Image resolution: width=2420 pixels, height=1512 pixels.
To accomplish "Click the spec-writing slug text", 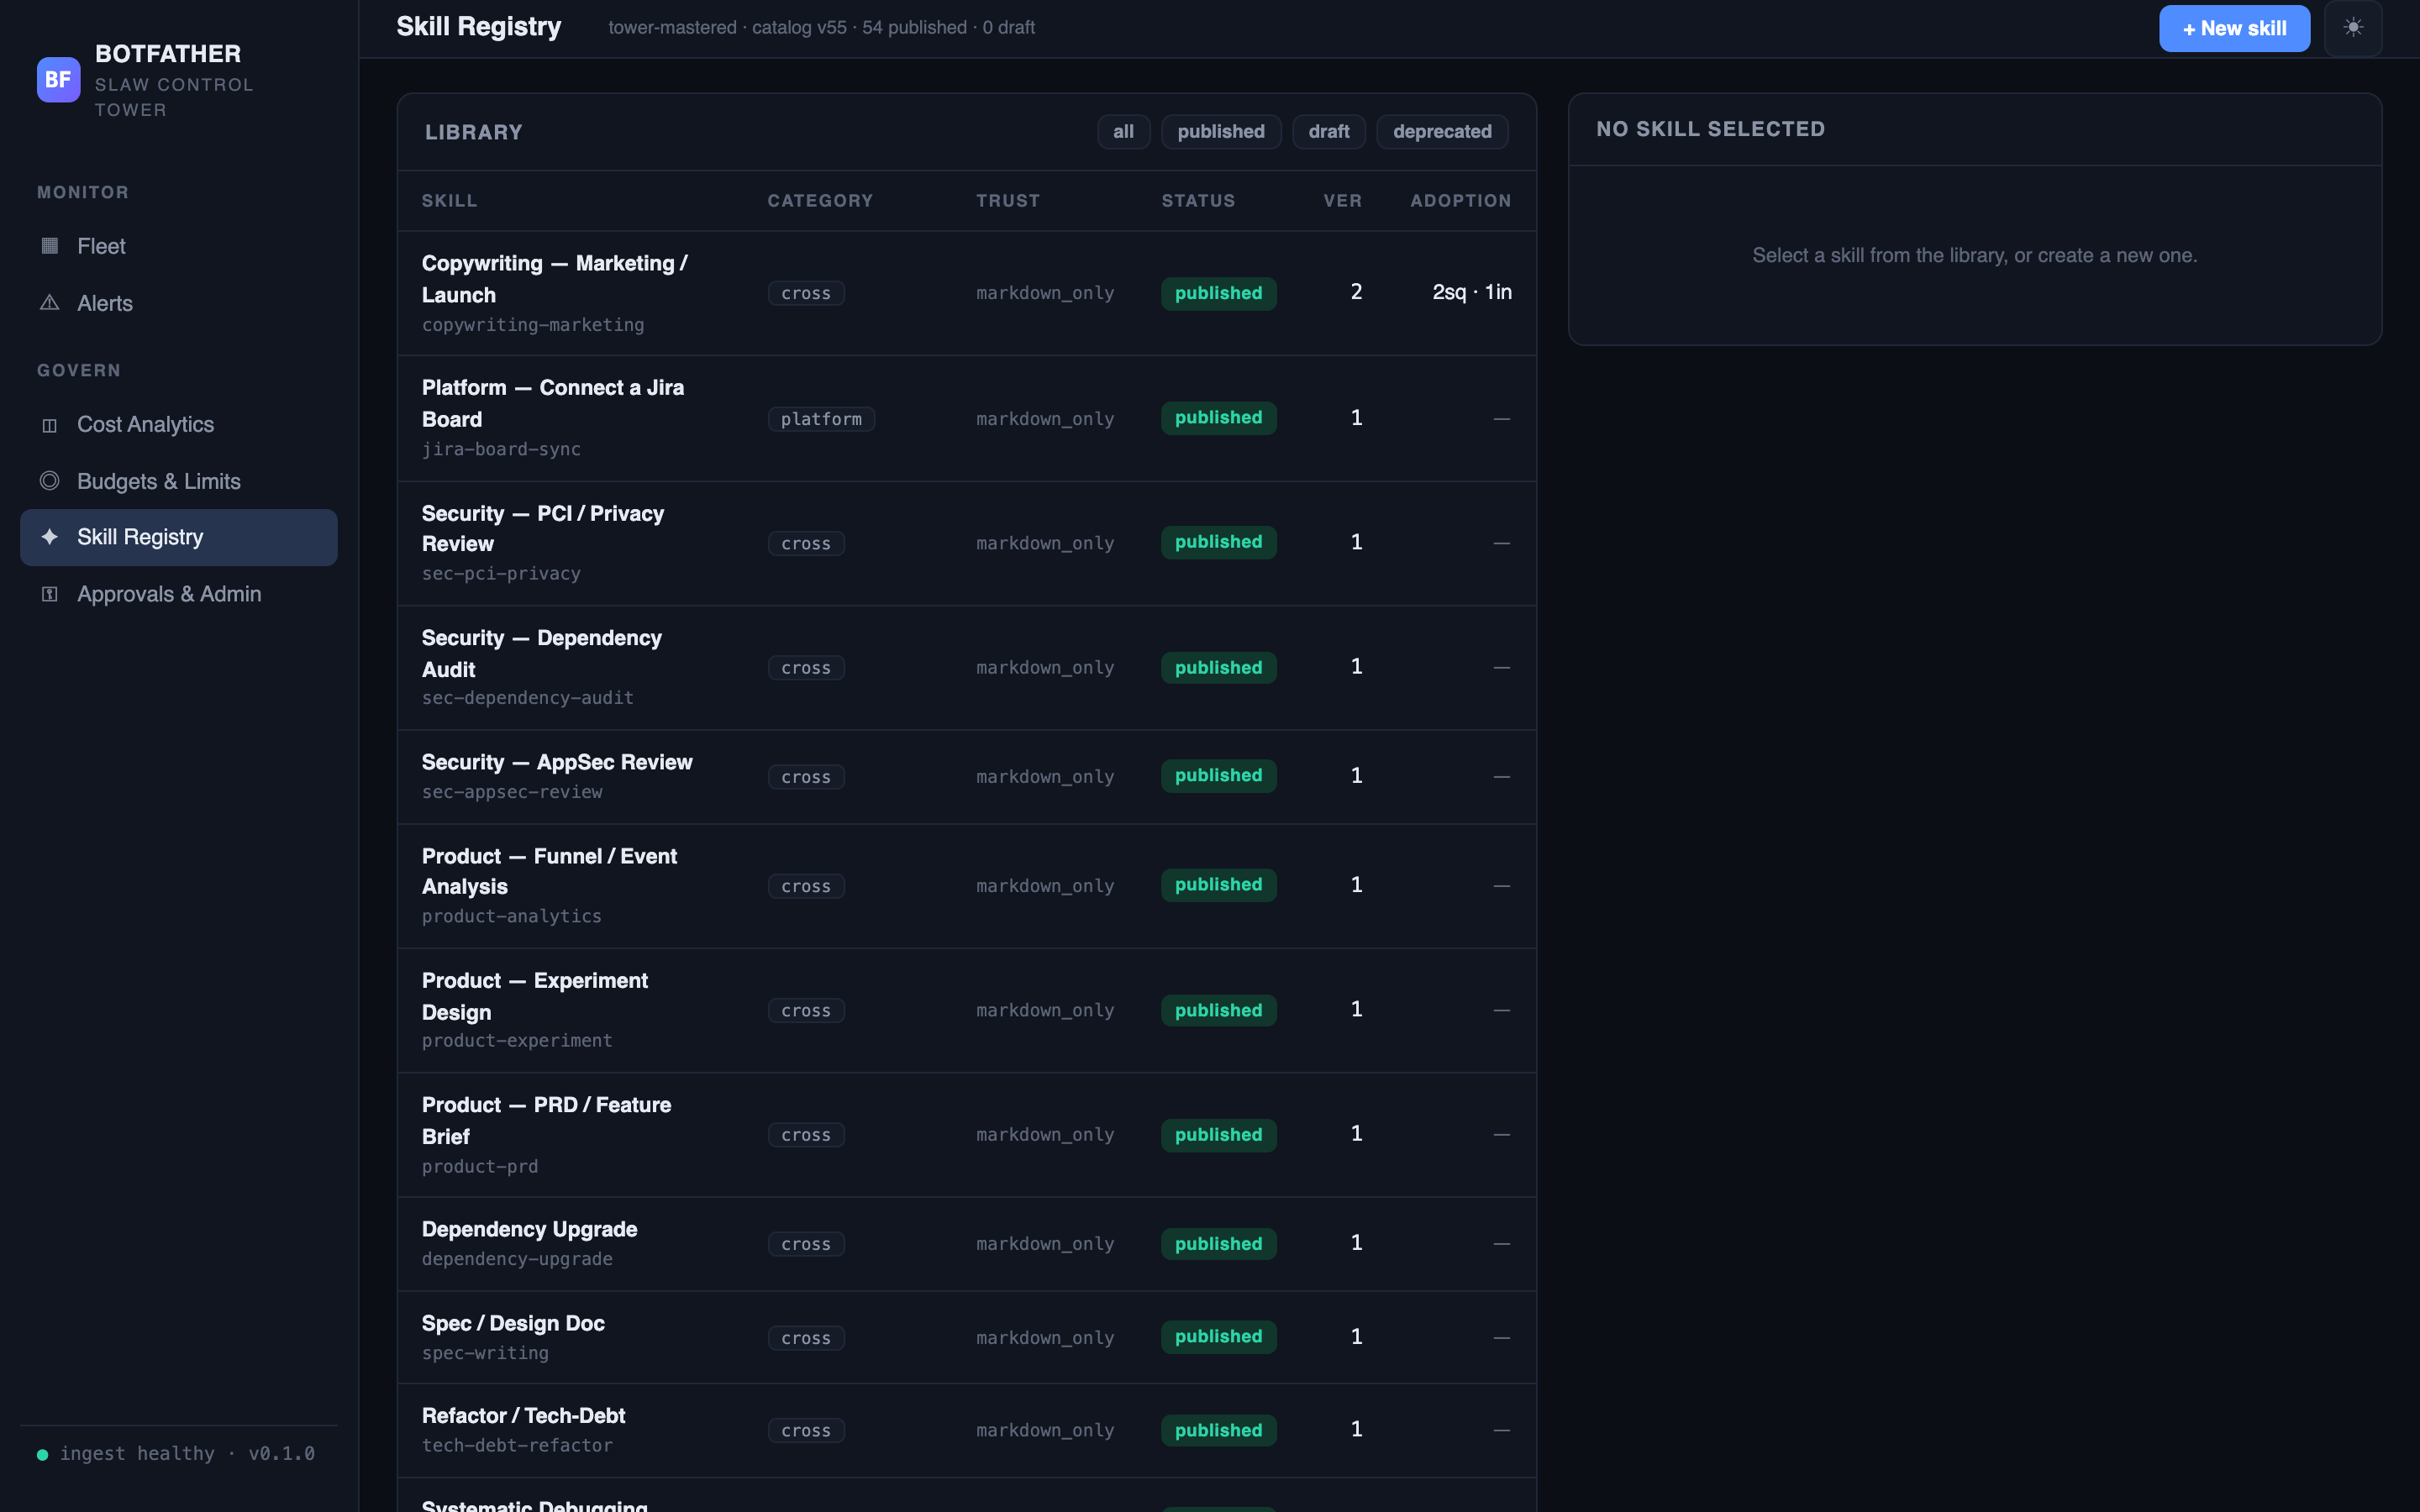I will (x=485, y=1353).
